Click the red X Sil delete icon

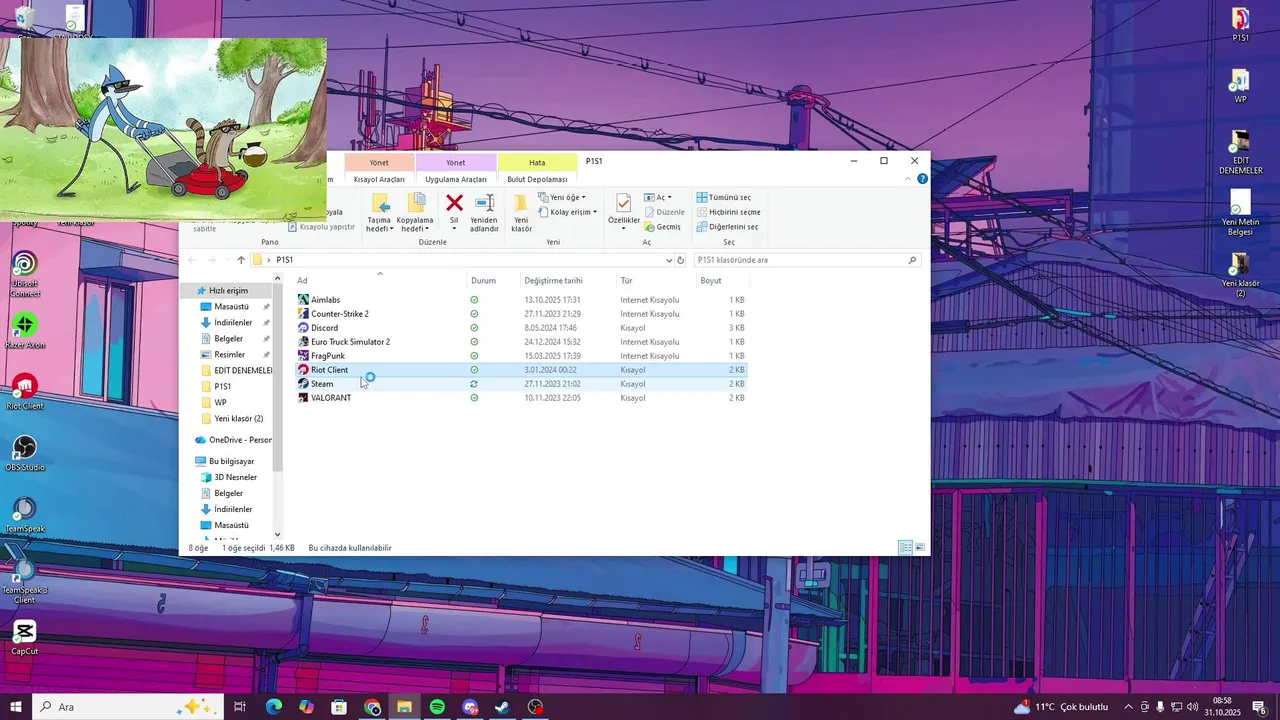454,203
